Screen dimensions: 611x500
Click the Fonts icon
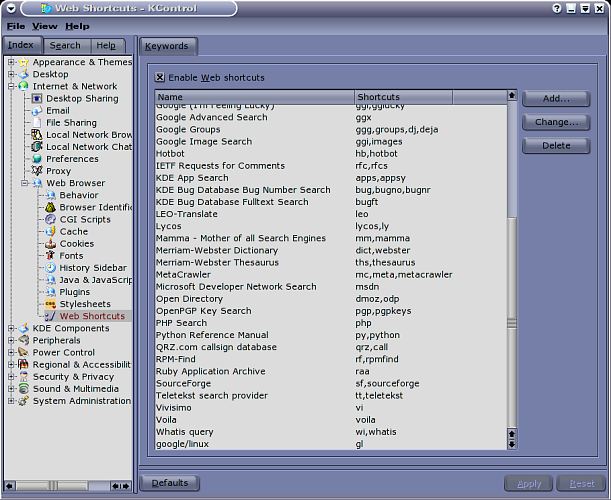point(50,256)
